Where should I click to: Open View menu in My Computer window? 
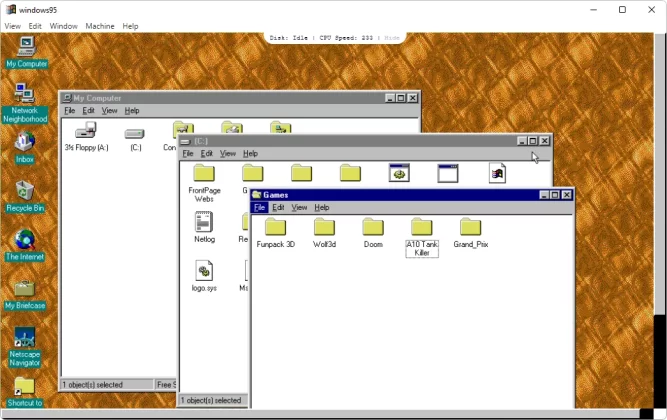109,111
